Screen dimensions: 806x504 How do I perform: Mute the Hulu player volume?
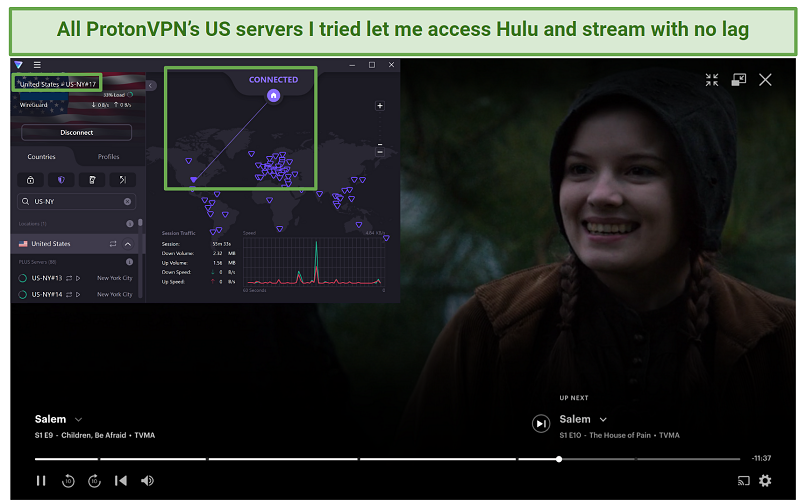pyautogui.click(x=148, y=481)
